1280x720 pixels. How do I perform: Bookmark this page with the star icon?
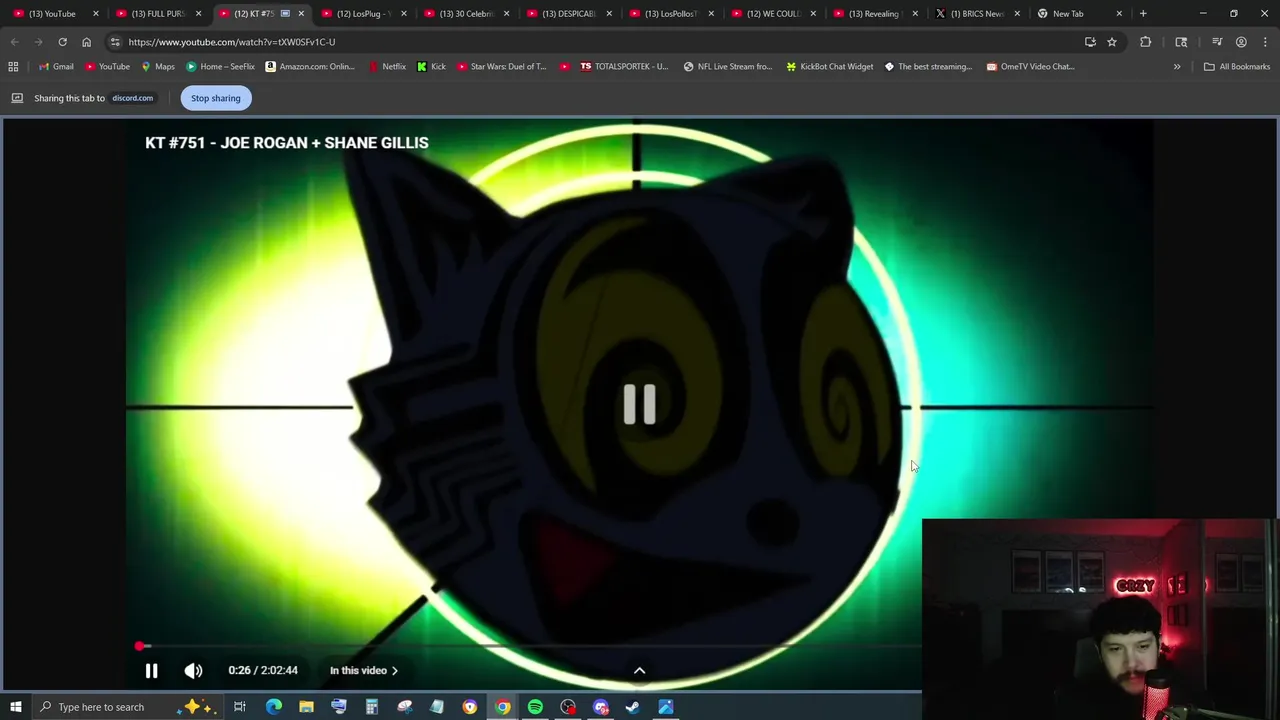pyautogui.click(x=1111, y=42)
